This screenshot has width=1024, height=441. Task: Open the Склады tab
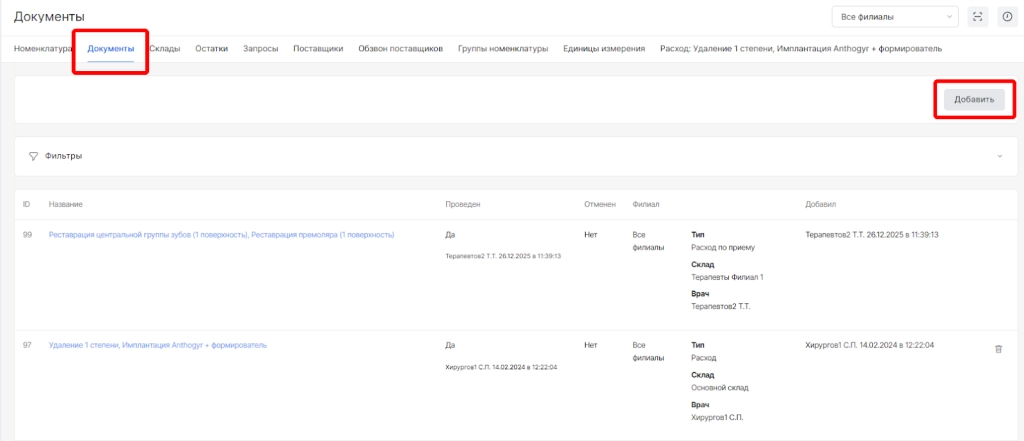click(164, 48)
